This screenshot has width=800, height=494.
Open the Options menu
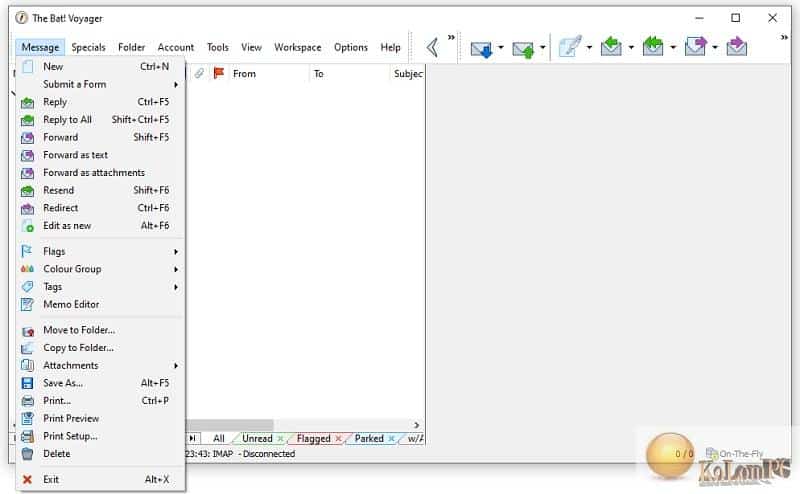351,47
